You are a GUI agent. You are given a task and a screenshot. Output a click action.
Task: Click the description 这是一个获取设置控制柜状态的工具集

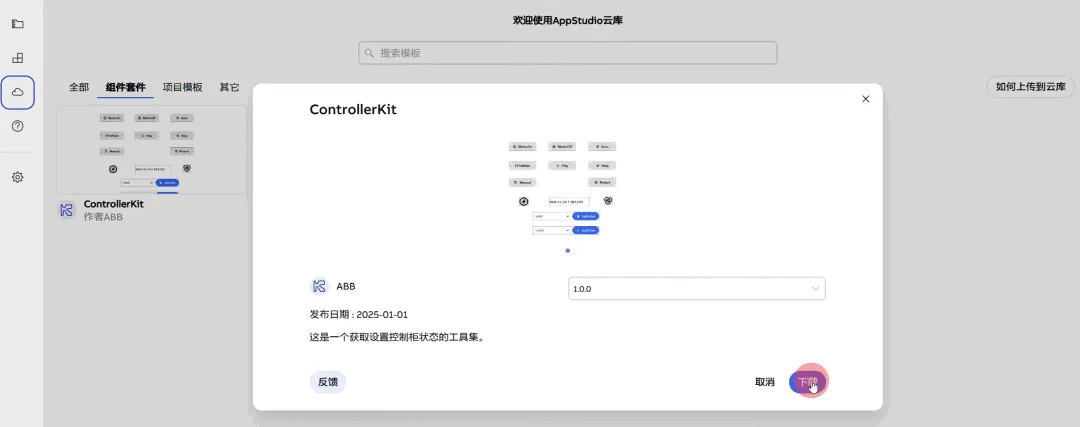click(x=397, y=338)
